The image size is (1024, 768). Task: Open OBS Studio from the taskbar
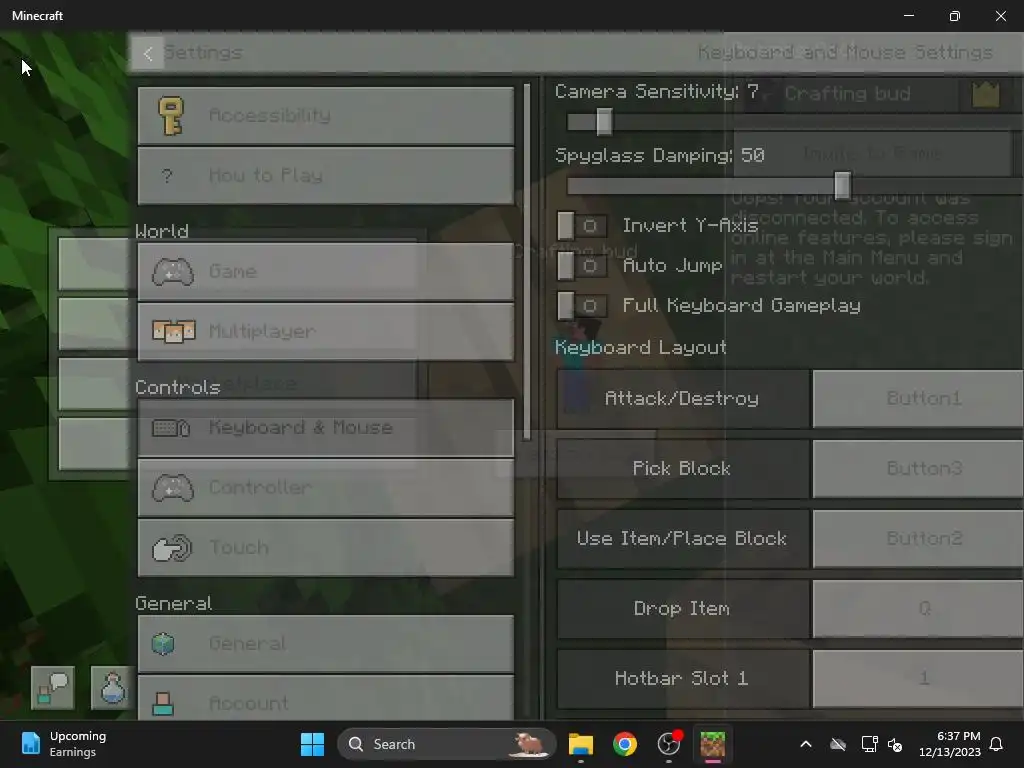click(669, 744)
